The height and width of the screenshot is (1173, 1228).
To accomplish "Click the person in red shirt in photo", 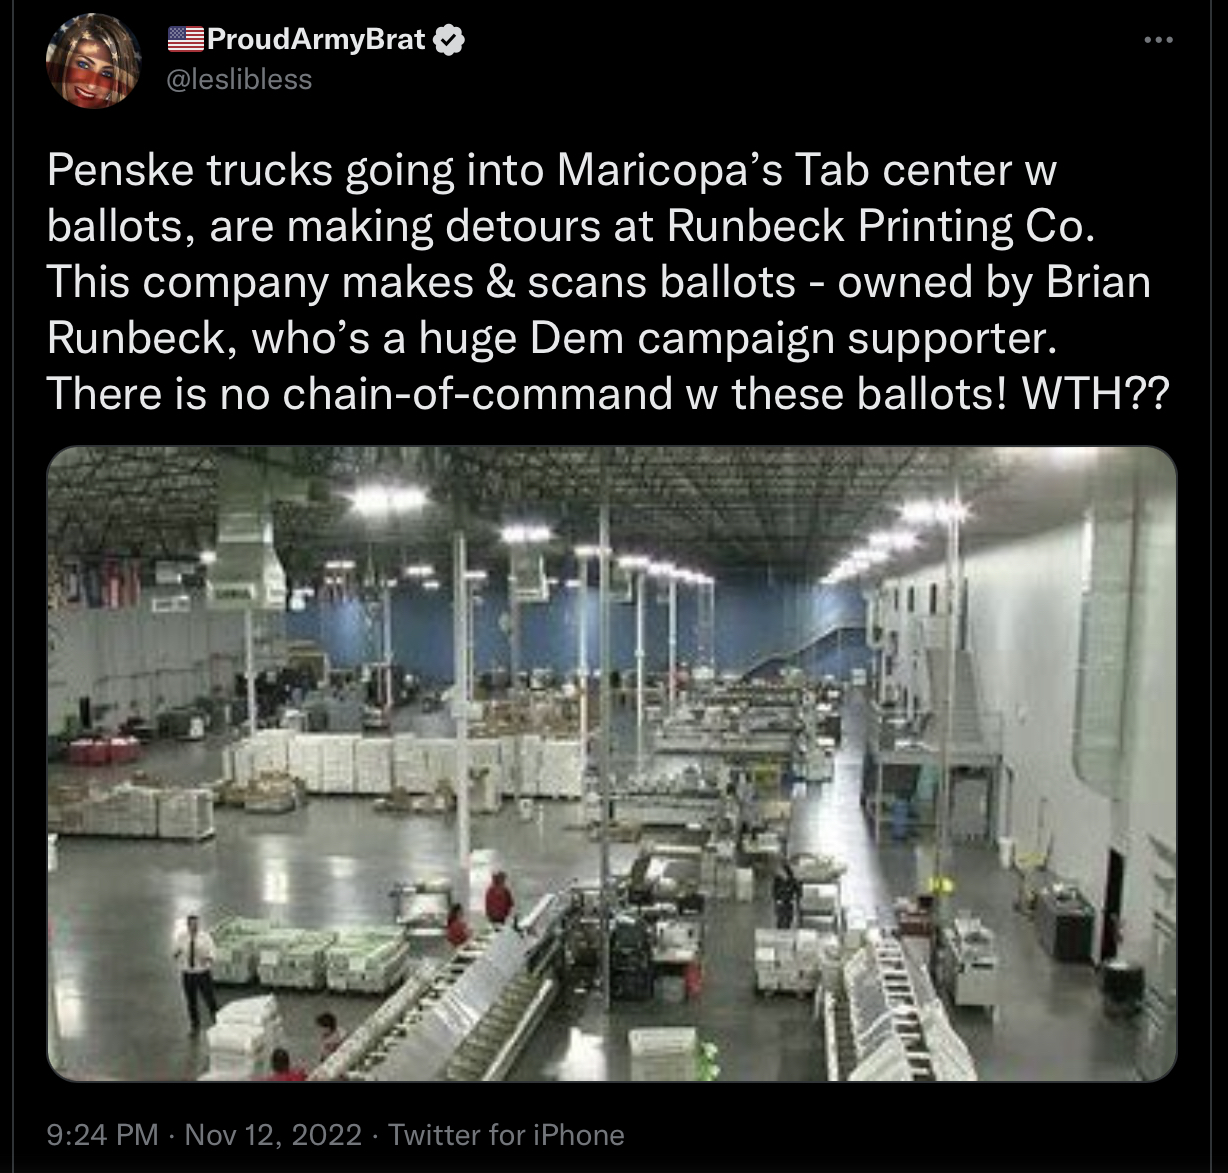I will (x=498, y=898).
